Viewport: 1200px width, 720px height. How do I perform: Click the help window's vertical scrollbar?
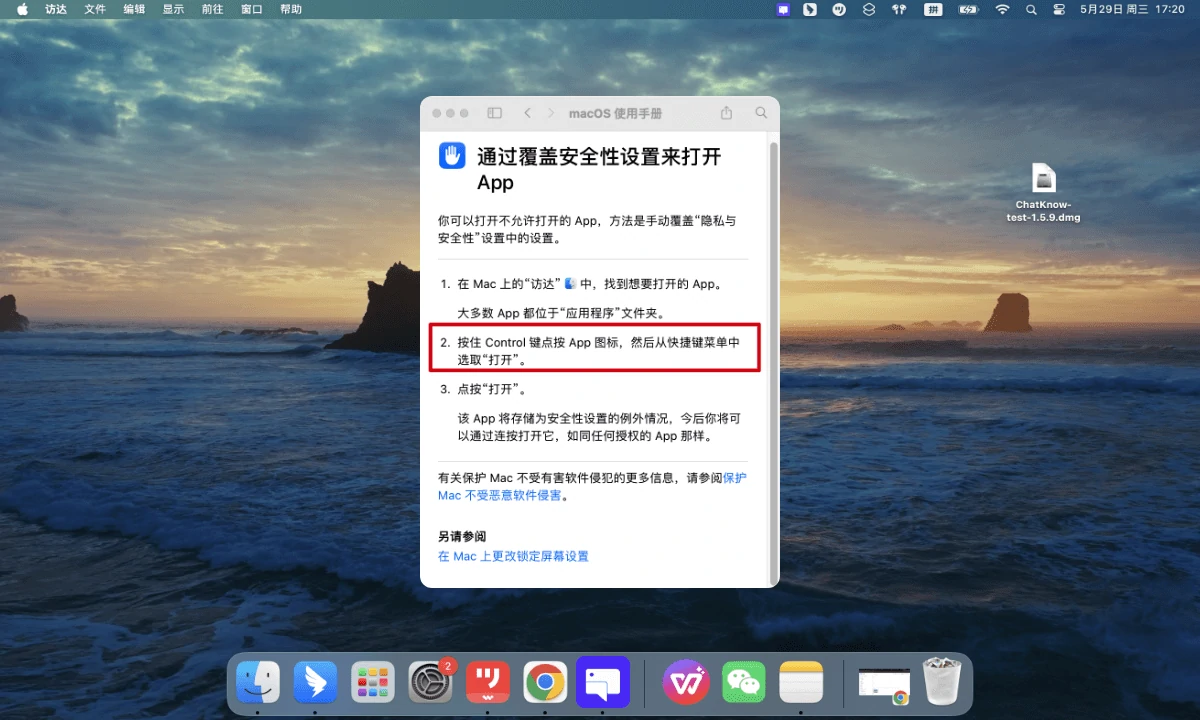[773, 360]
